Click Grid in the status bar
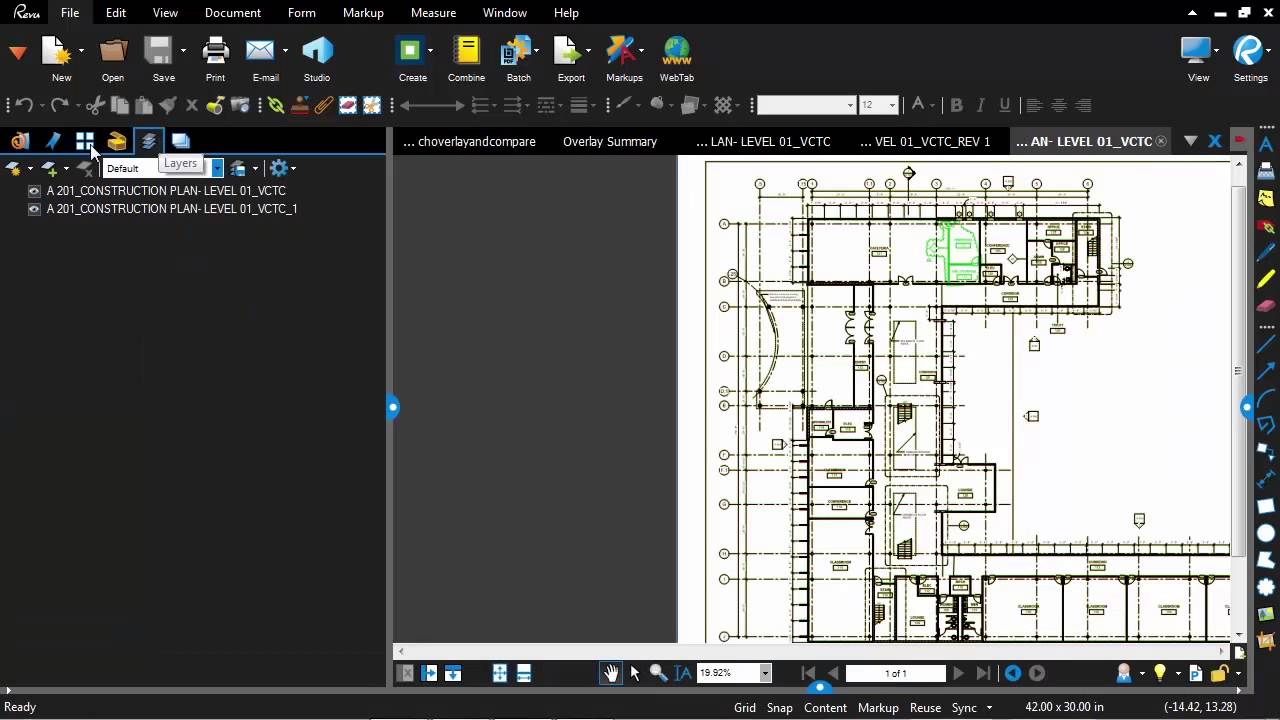This screenshot has width=1280, height=720. [x=745, y=707]
